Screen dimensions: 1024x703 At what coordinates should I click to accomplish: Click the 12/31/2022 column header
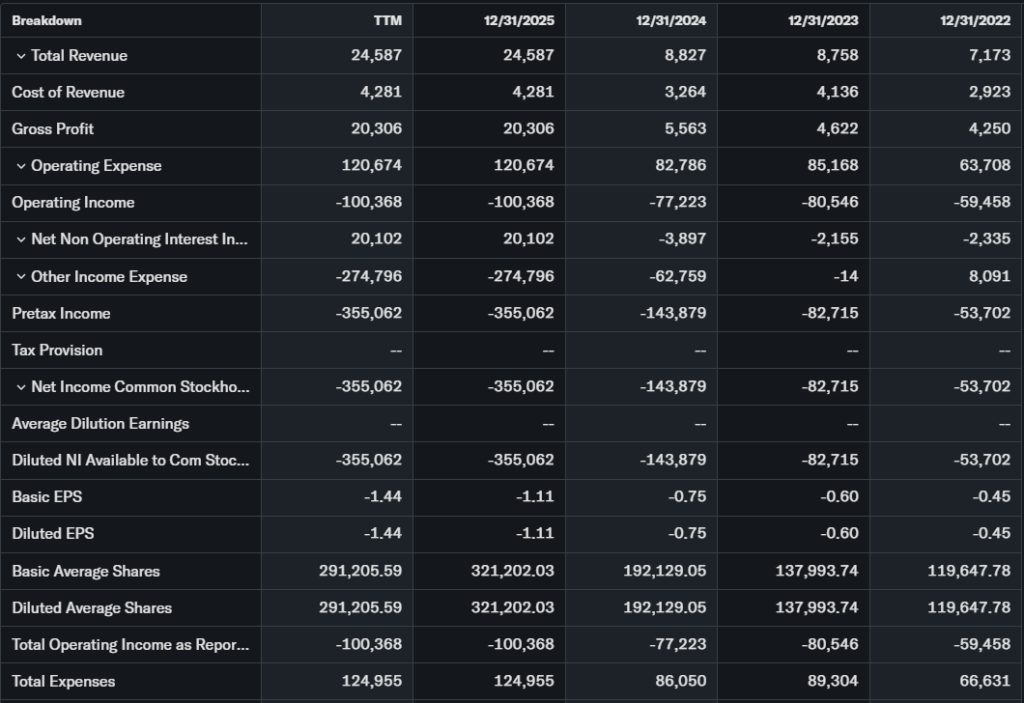[x=977, y=20]
